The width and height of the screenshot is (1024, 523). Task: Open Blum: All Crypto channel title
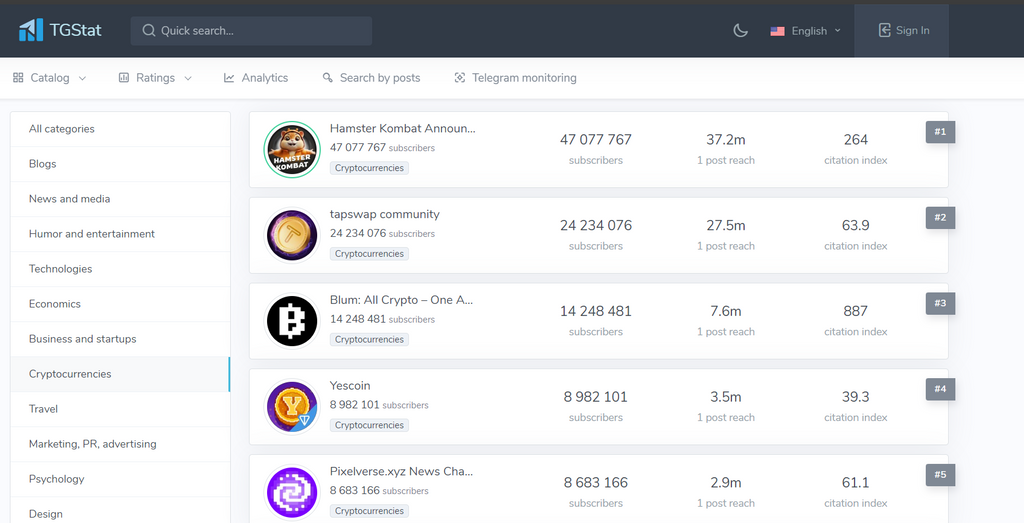click(401, 300)
